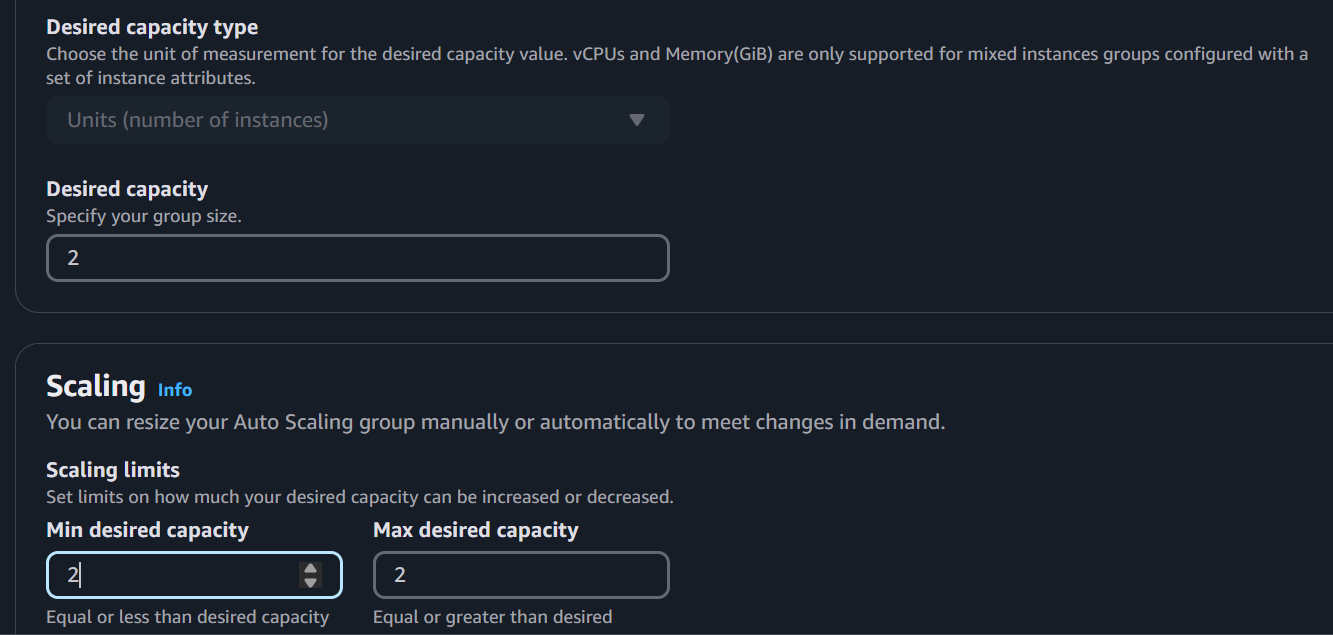Open the Info link beside Scaling
This screenshot has height=635, width=1333.
175,390
